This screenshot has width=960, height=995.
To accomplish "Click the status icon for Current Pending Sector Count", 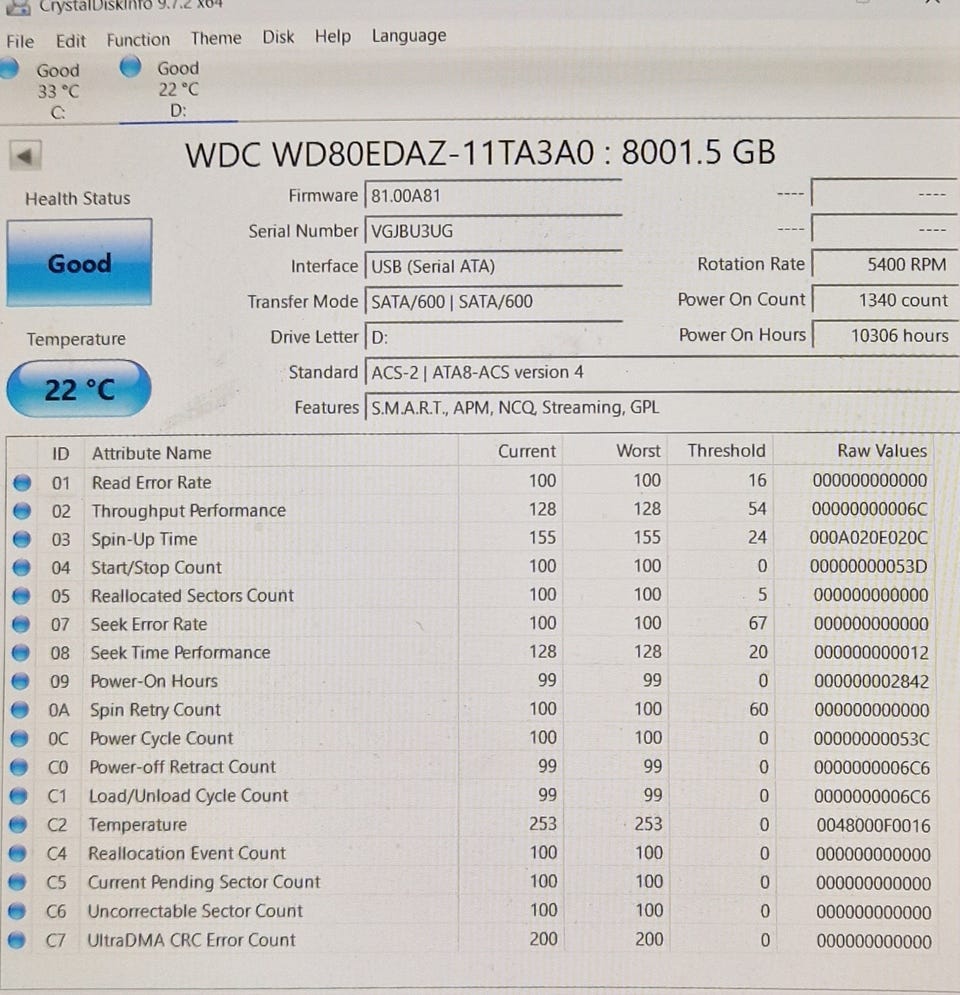I will [18, 882].
